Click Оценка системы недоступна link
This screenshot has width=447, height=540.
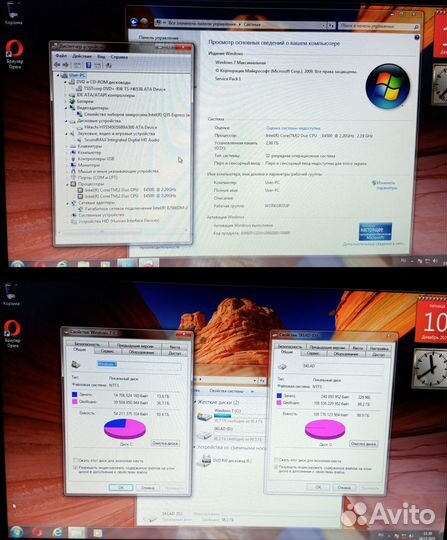coord(293,128)
